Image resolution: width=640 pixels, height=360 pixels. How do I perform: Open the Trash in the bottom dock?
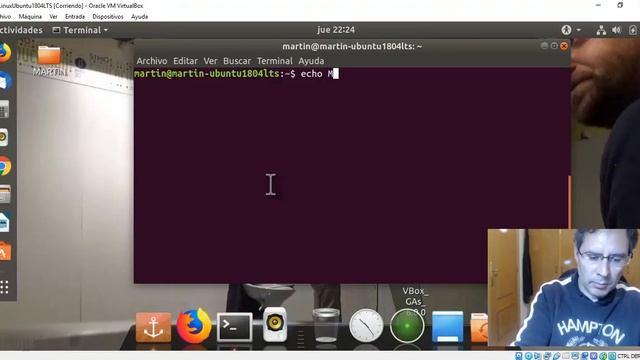(x=326, y=325)
